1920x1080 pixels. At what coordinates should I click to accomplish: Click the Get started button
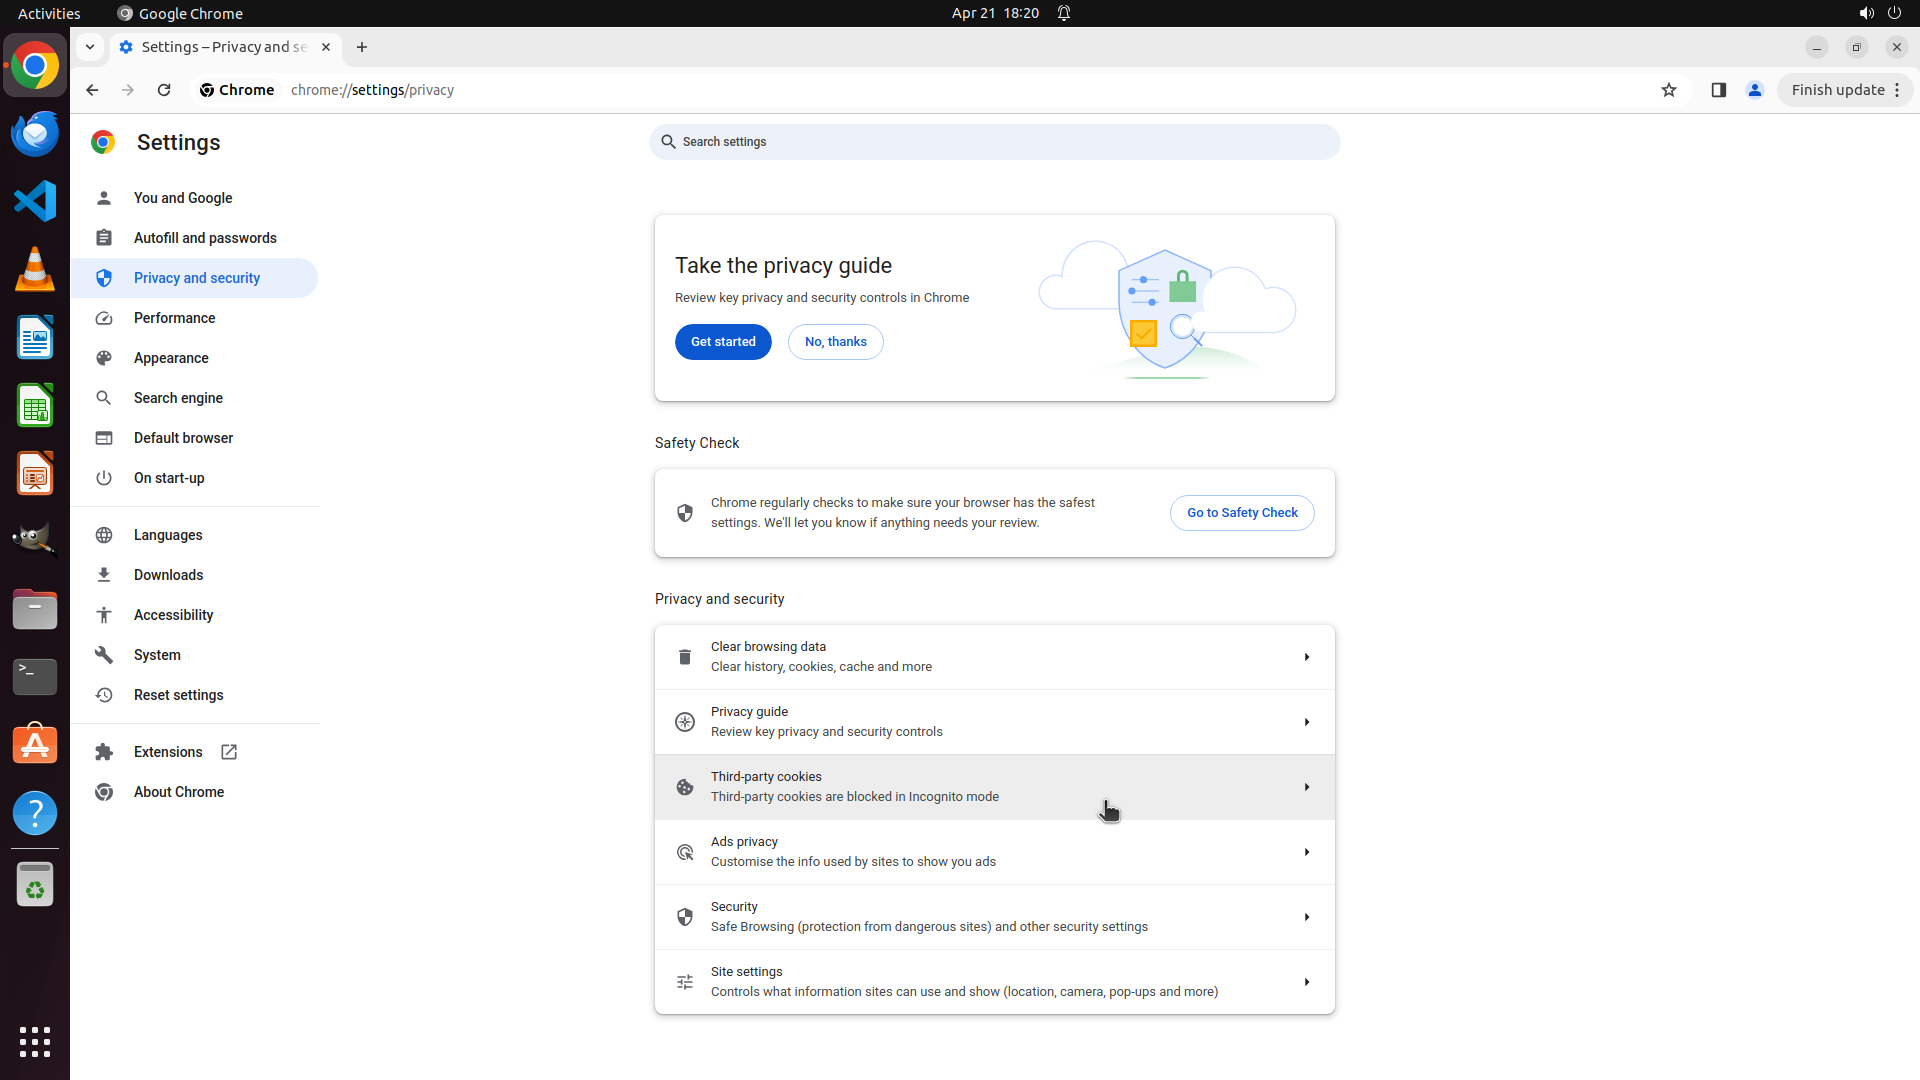[x=723, y=342]
